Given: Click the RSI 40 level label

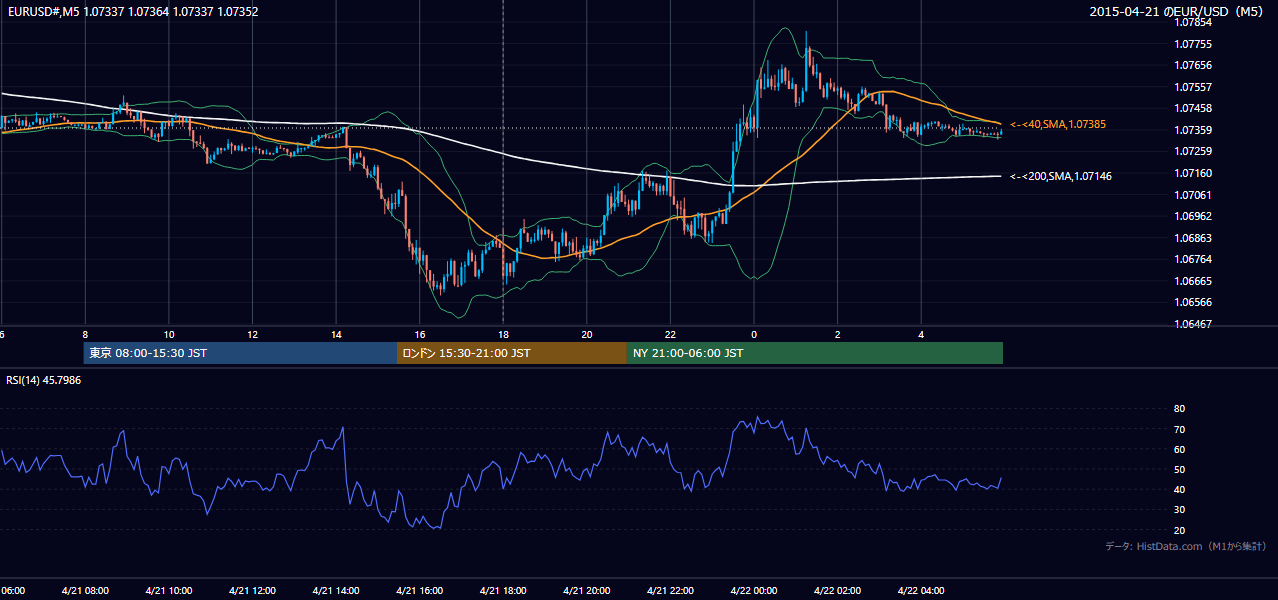Looking at the screenshot, I should pos(1179,489).
